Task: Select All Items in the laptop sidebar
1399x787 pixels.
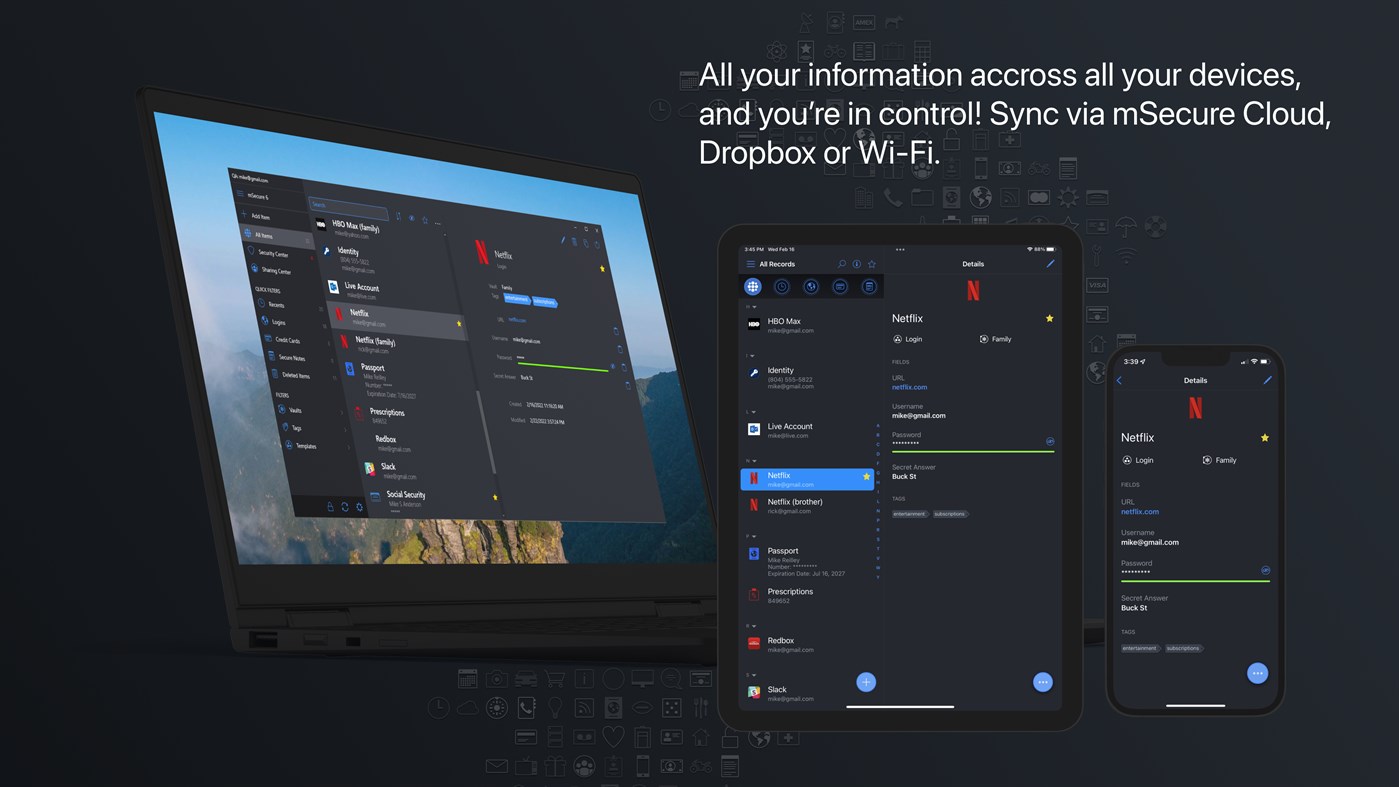Action: pyautogui.click(x=277, y=236)
